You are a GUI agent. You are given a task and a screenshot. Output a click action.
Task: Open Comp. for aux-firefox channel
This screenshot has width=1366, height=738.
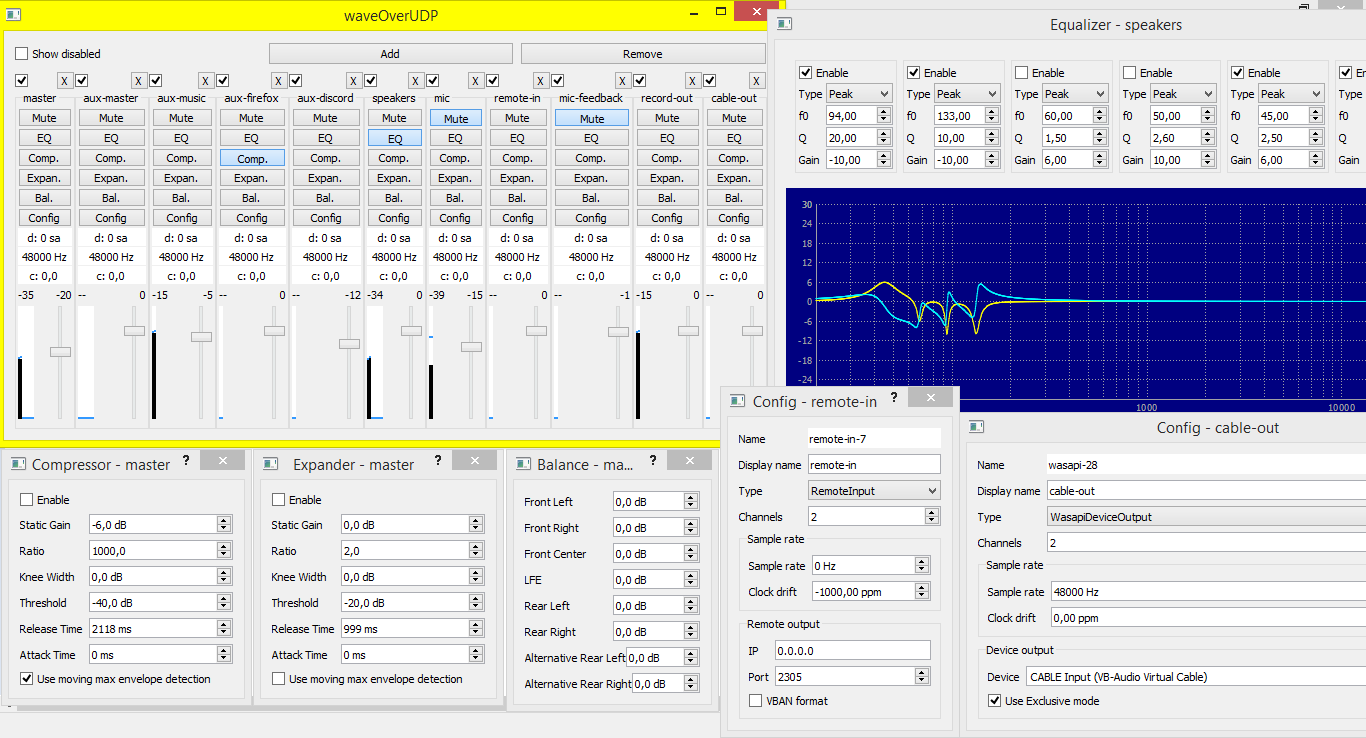click(x=252, y=158)
